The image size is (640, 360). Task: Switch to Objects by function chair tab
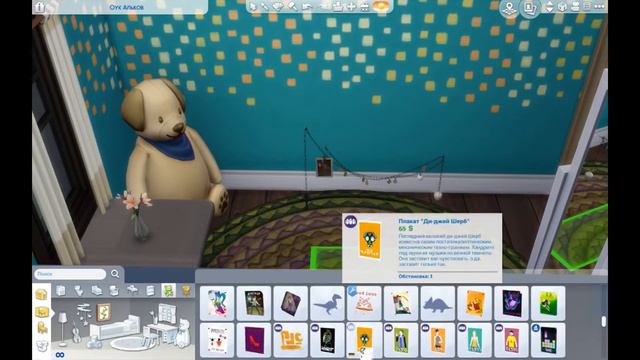(42, 328)
